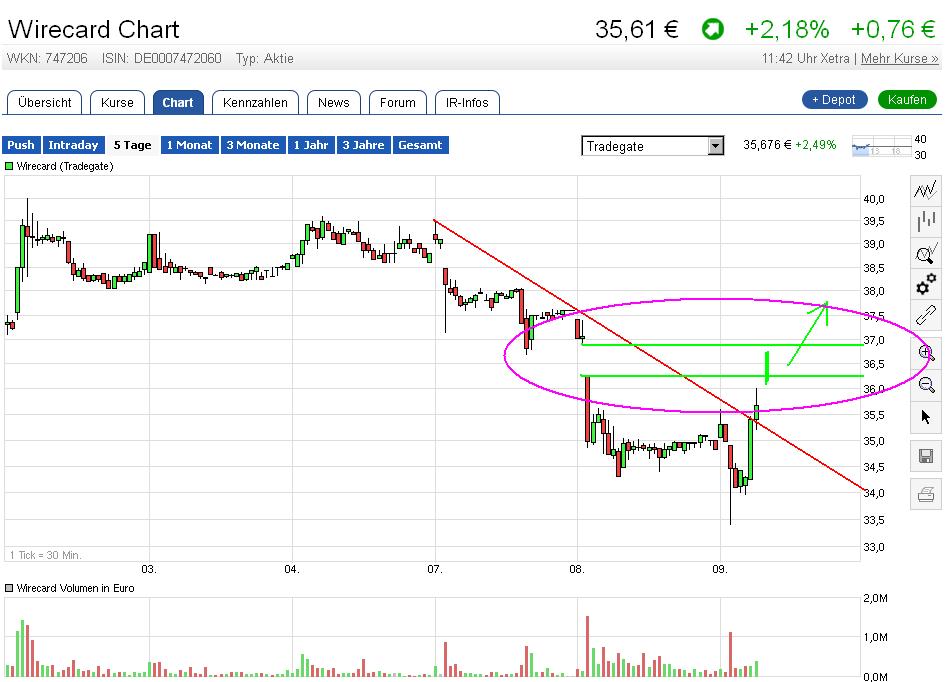Click the chain link icon
The width and height of the screenshot is (947, 682).
pyautogui.click(x=925, y=315)
